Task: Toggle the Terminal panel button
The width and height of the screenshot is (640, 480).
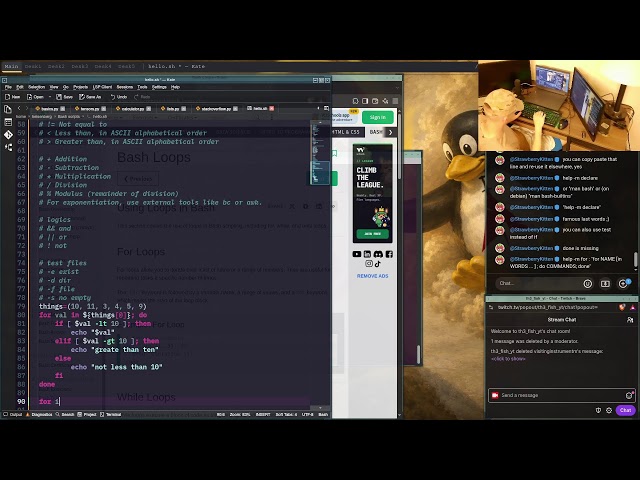Action: (x=111, y=414)
